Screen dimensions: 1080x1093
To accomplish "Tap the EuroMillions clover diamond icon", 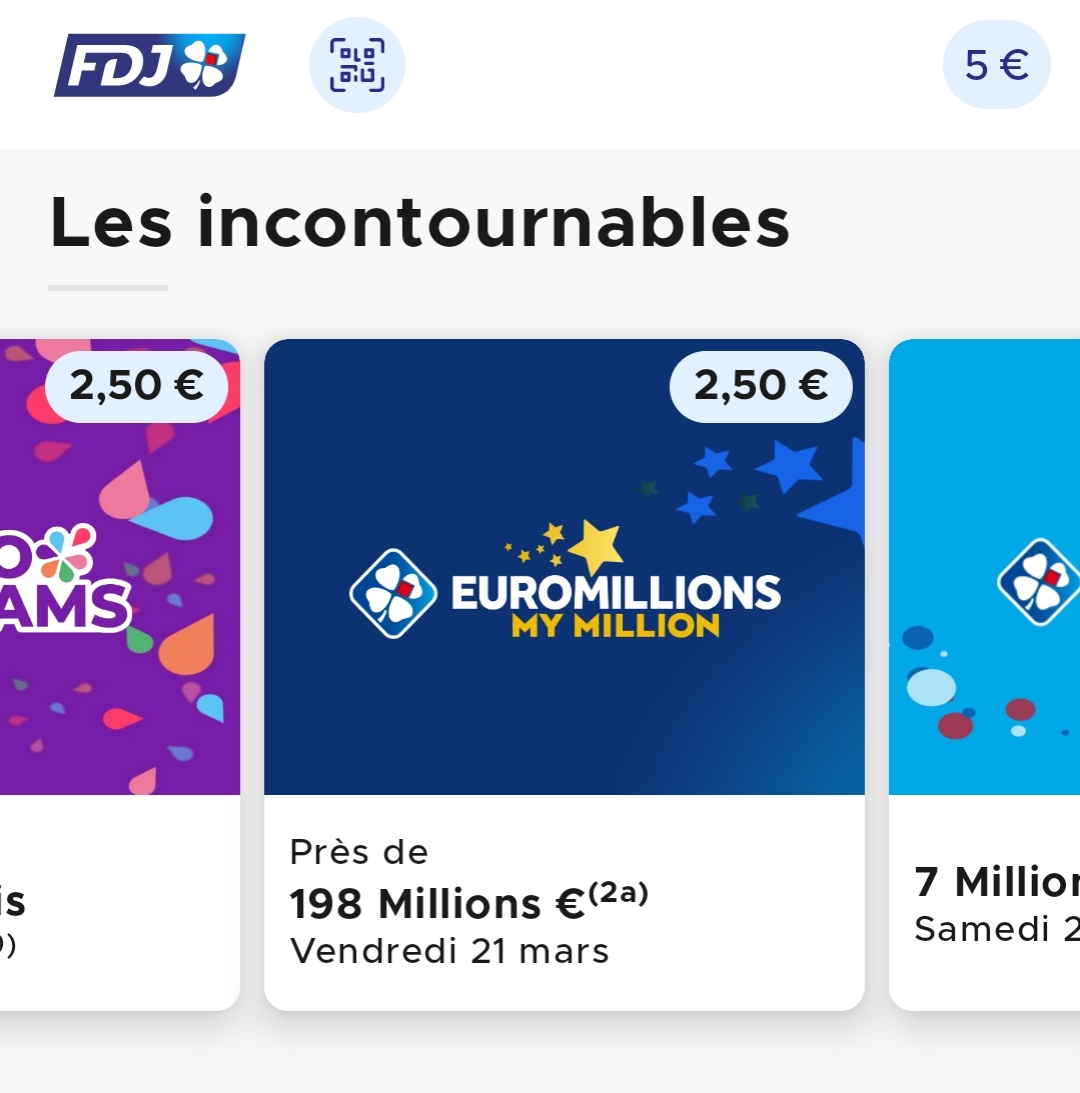I will (x=393, y=593).
